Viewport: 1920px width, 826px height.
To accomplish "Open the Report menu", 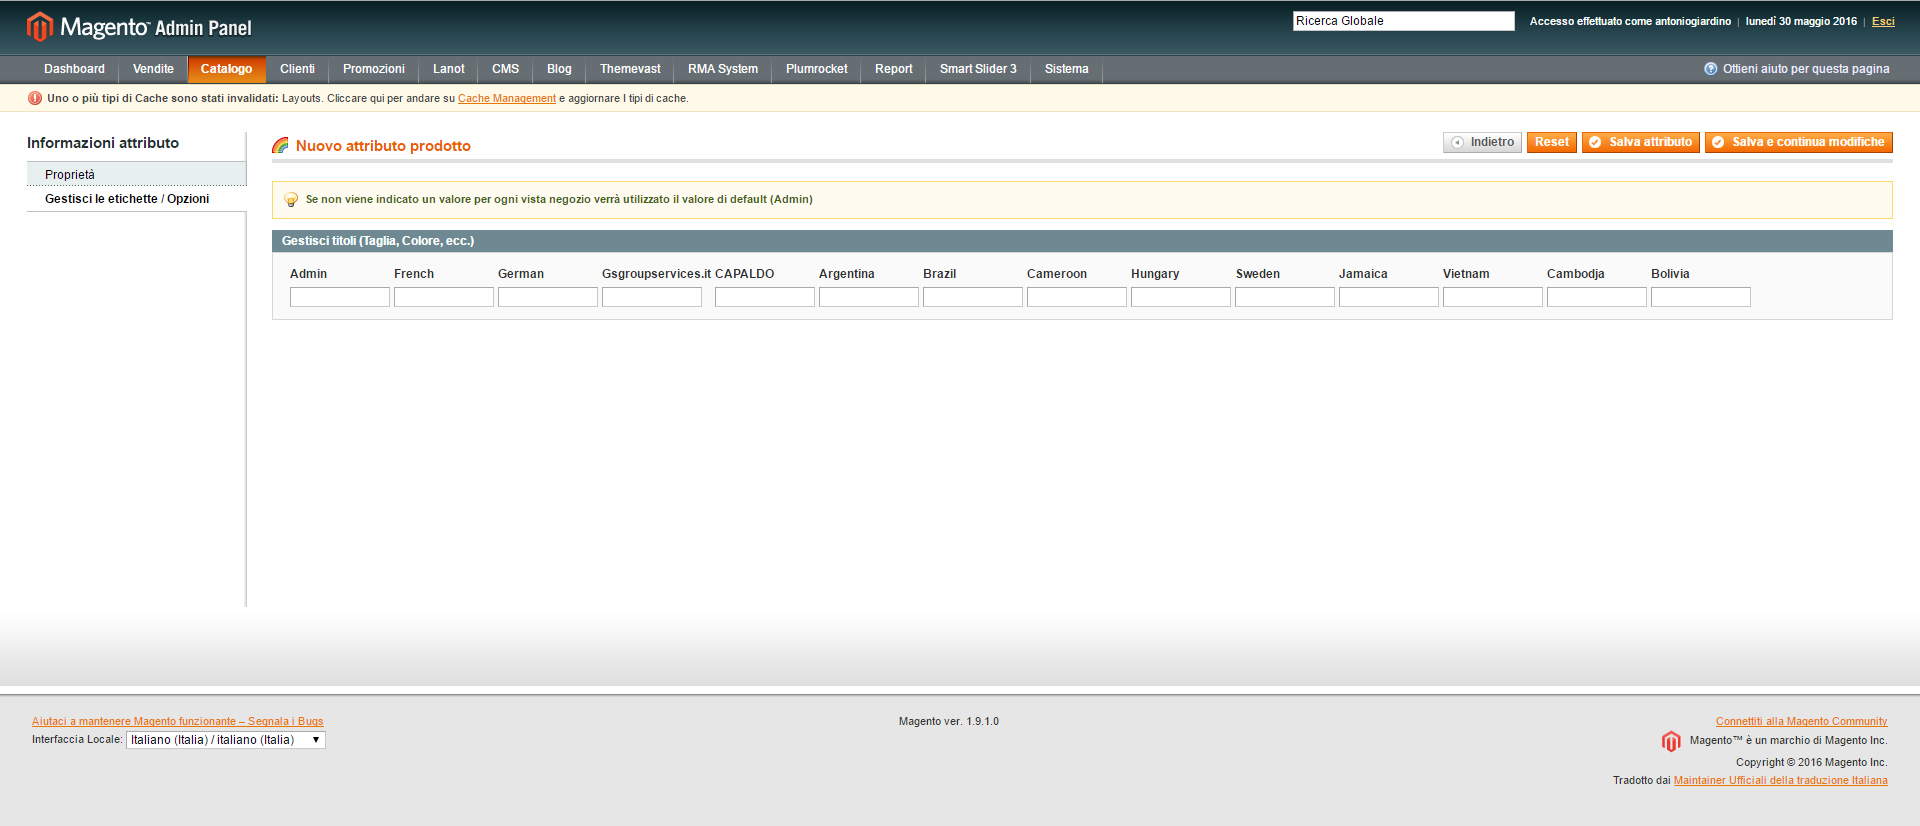I will [893, 69].
